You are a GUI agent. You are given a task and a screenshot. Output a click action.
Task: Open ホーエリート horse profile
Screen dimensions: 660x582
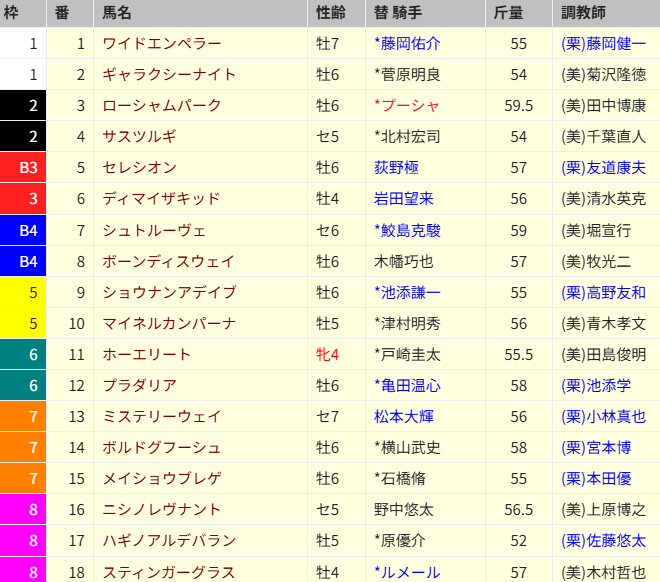coord(147,354)
